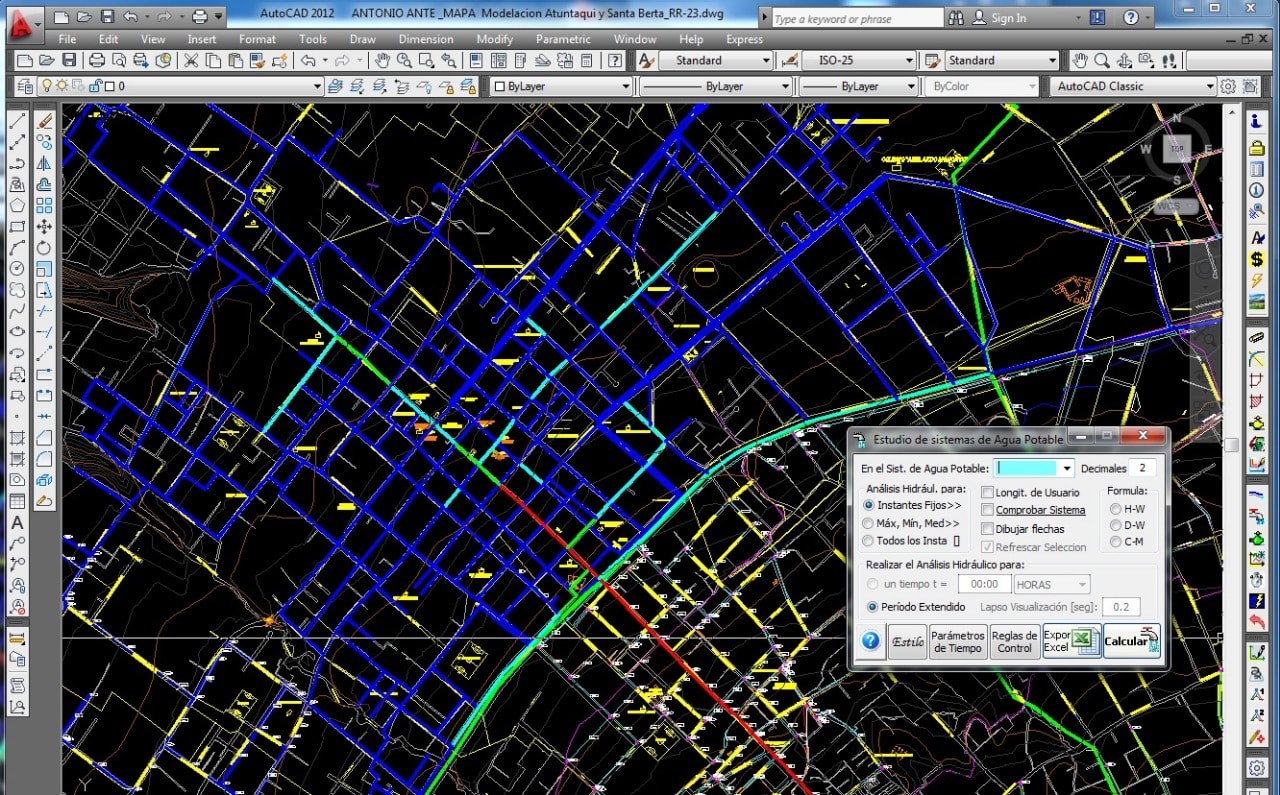Open the Modify menu
Viewport: 1280px width, 795px height.
494,39
